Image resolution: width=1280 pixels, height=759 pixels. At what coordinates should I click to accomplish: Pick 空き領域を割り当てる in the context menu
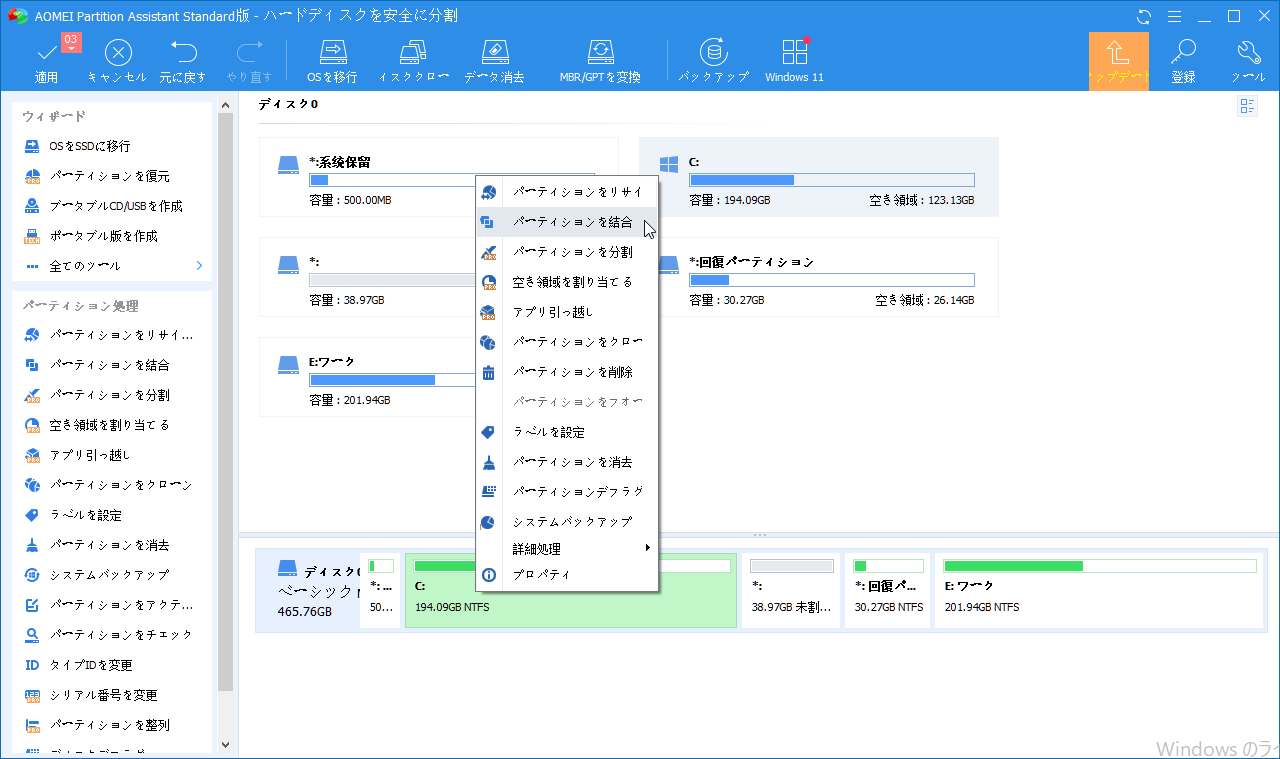coord(567,282)
